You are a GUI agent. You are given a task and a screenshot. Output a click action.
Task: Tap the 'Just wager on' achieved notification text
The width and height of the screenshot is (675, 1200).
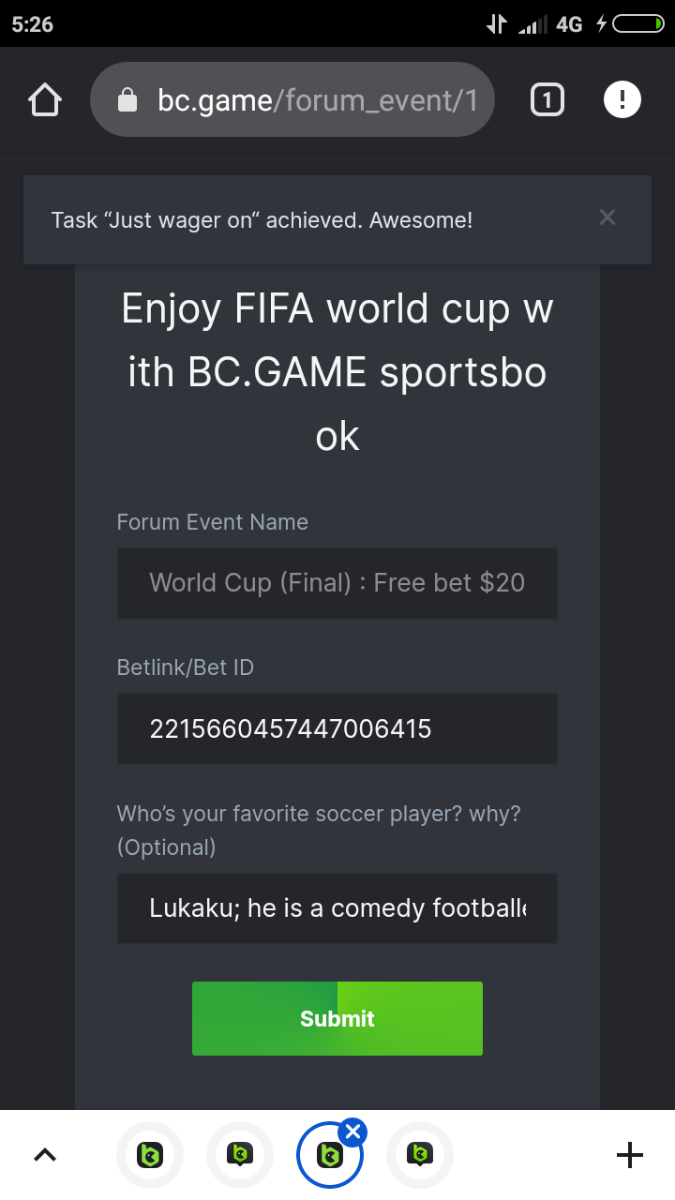262,220
